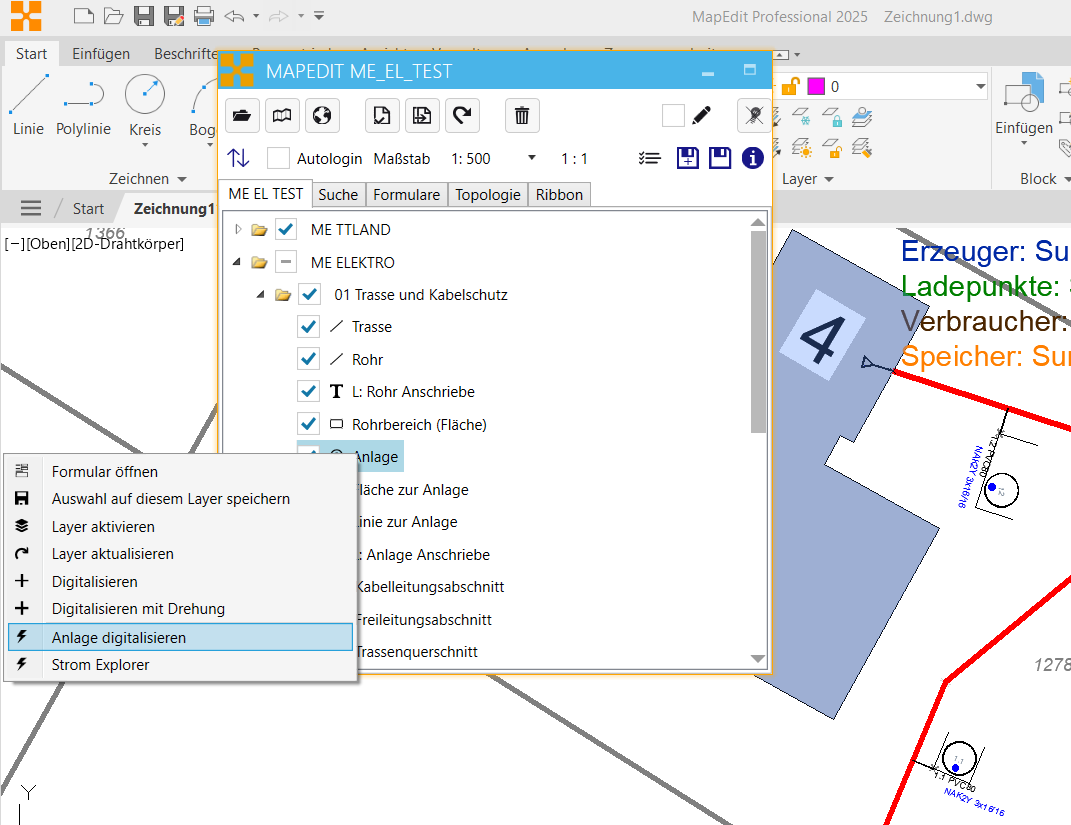The image size is (1071, 825).
Task: Click the hamburger menu next to Start tab
Action: coord(31,208)
